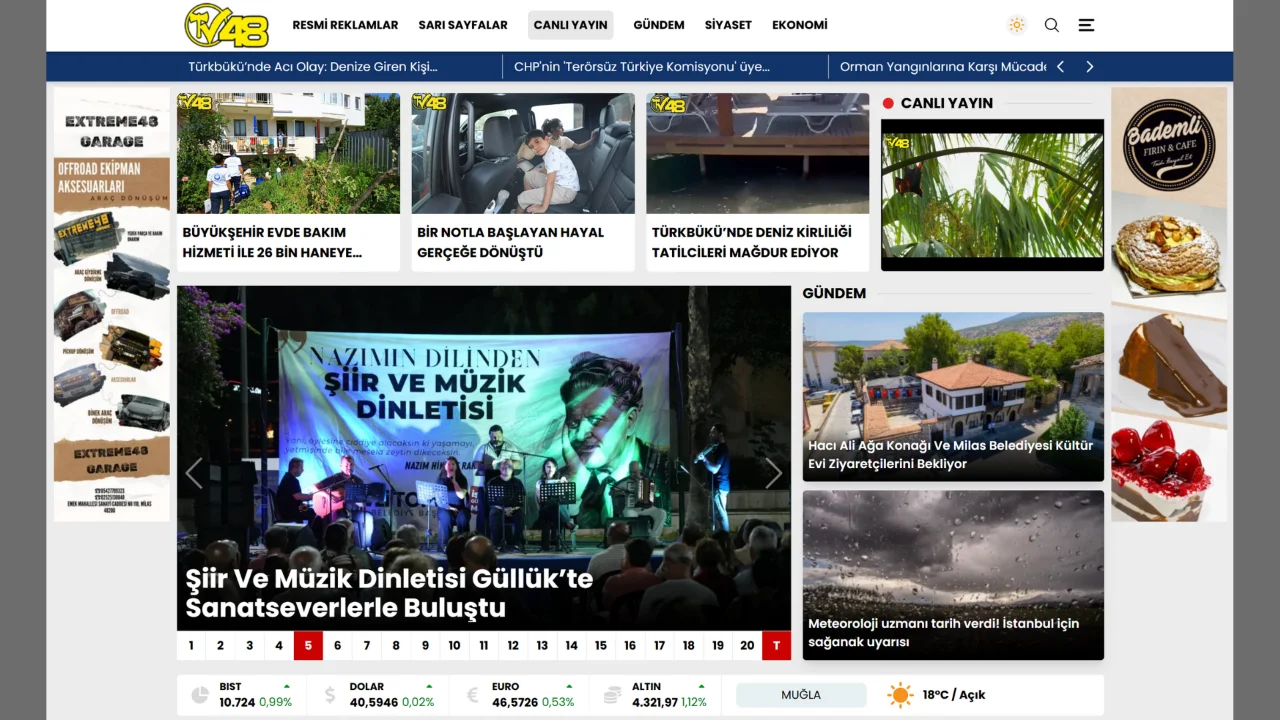Open the Hacı Ali Ağa Konağı news thumbnail
The image size is (1280, 720).
pyautogui.click(x=953, y=397)
